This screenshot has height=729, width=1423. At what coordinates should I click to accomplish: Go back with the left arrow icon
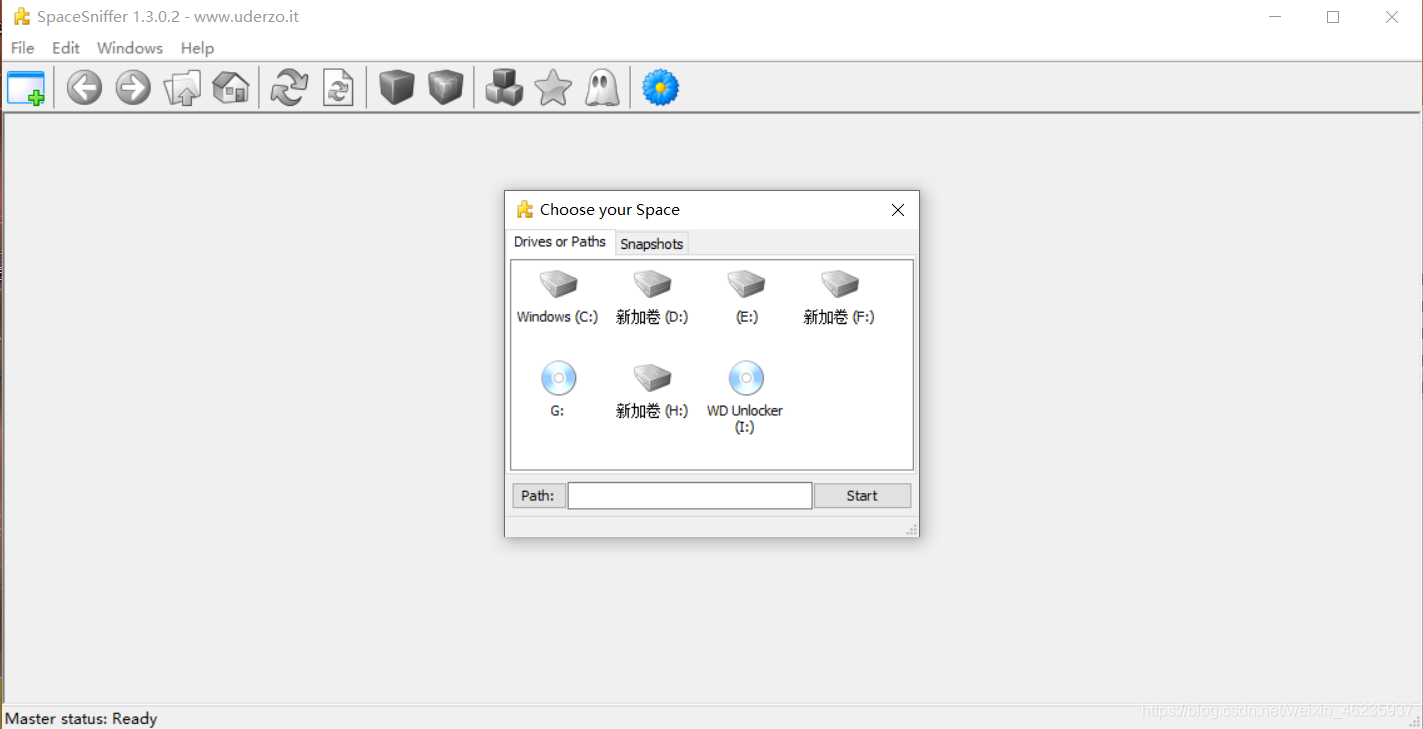[x=84, y=88]
